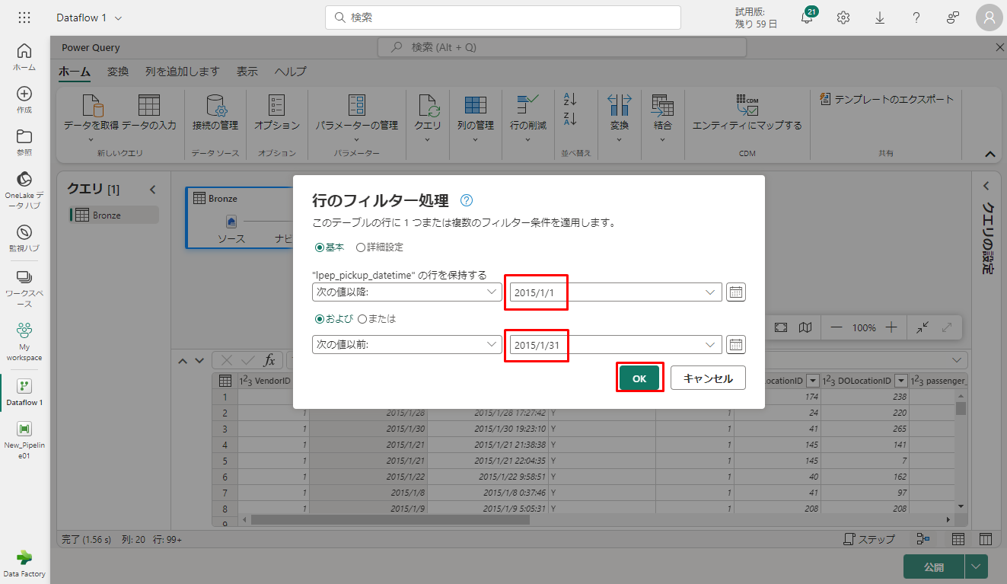The height and width of the screenshot is (584, 1007).
Task: Open the 列を追加します ribbon tab
Action: (x=182, y=72)
